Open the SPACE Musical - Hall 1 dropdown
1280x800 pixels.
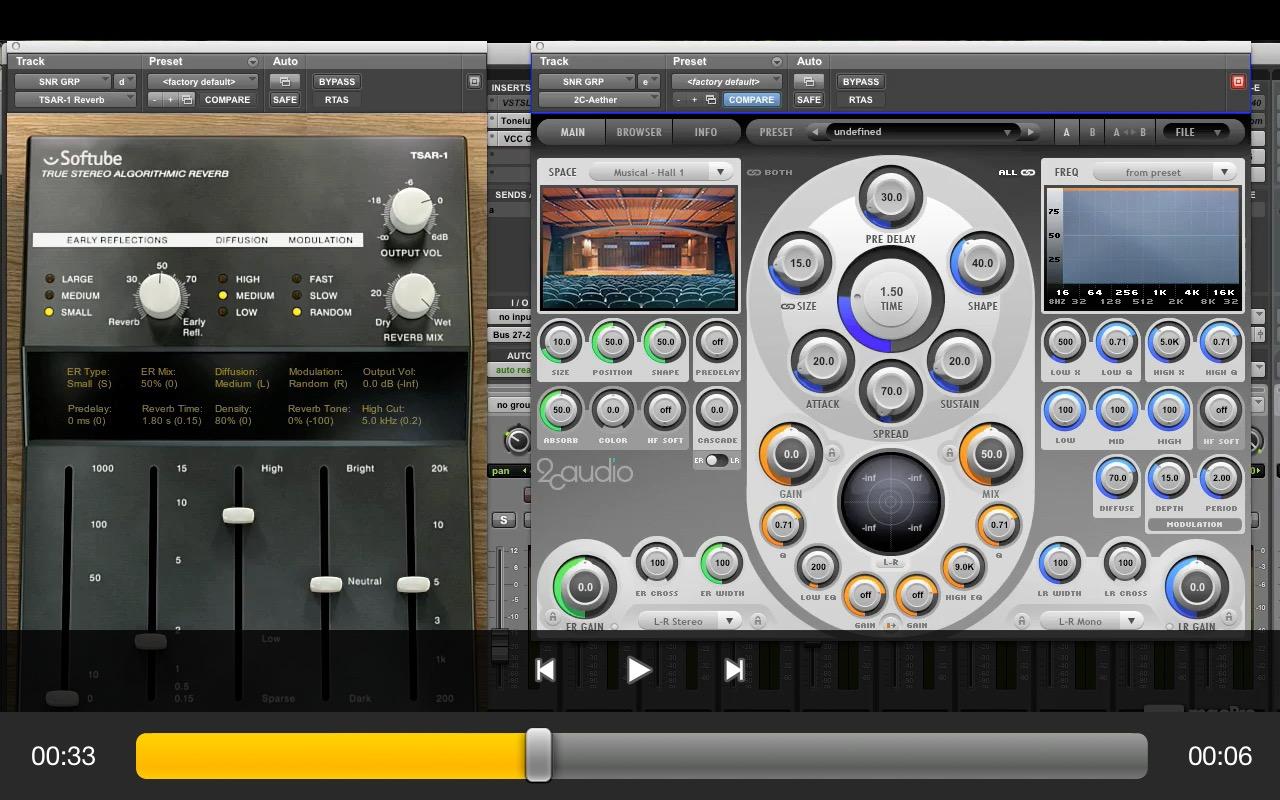[x=661, y=172]
